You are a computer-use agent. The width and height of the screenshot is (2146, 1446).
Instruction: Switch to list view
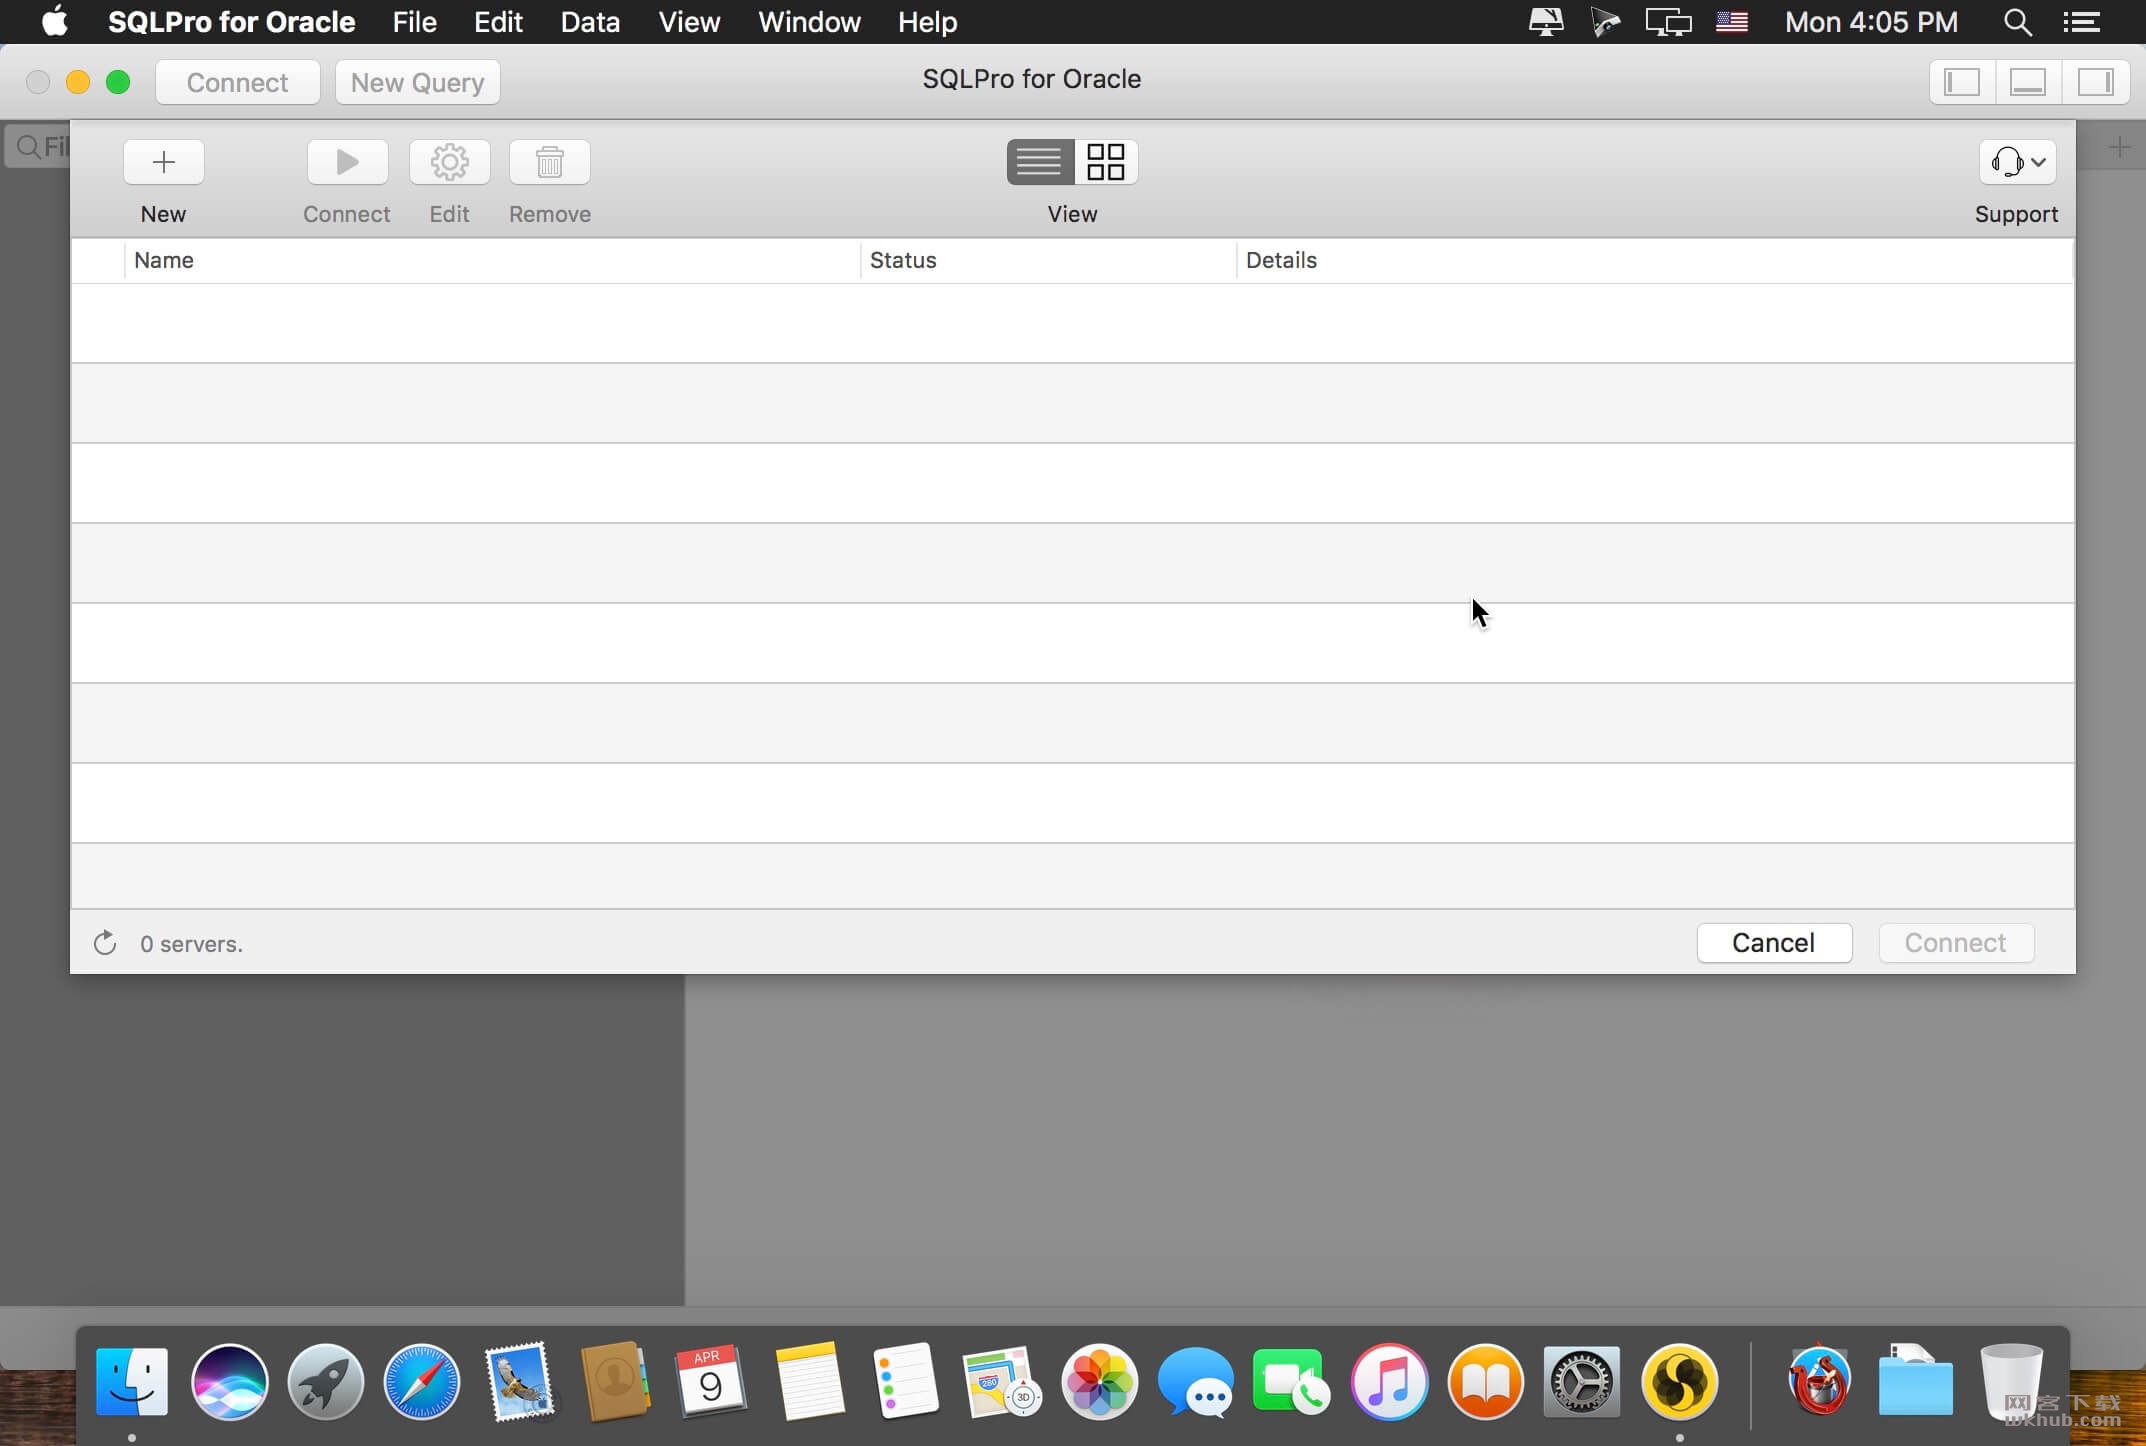[x=1040, y=162]
